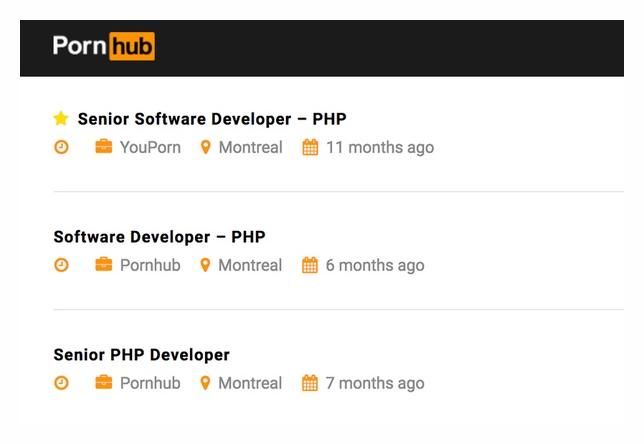Click calendar icon beside 11 months ago

(x=310, y=147)
